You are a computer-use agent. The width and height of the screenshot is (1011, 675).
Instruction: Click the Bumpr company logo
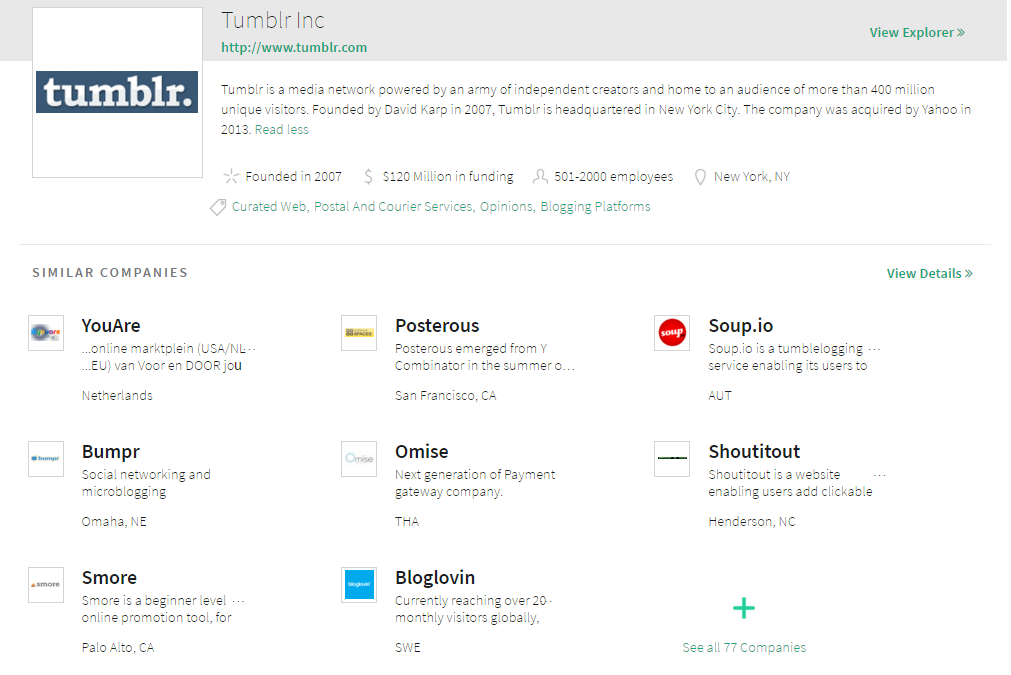pyautogui.click(x=46, y=458)
